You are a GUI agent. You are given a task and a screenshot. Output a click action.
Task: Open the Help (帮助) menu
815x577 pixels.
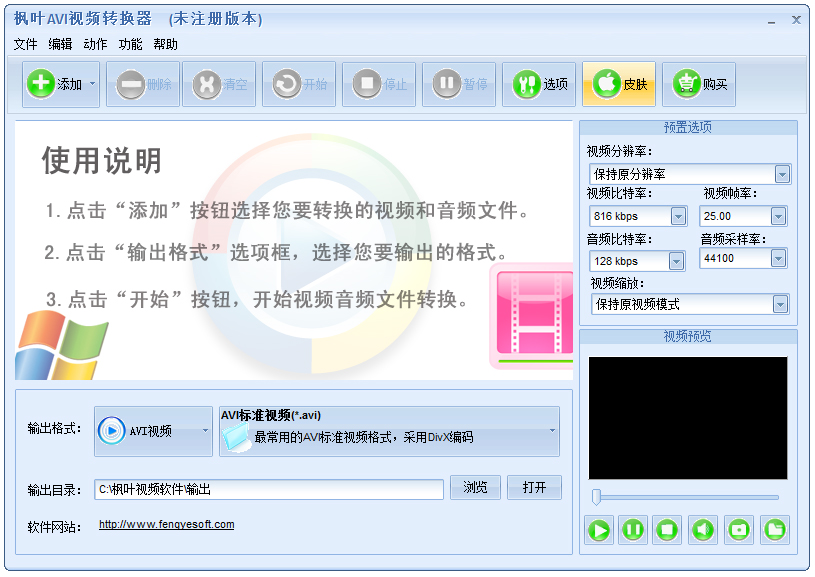[x=165, y=45]
